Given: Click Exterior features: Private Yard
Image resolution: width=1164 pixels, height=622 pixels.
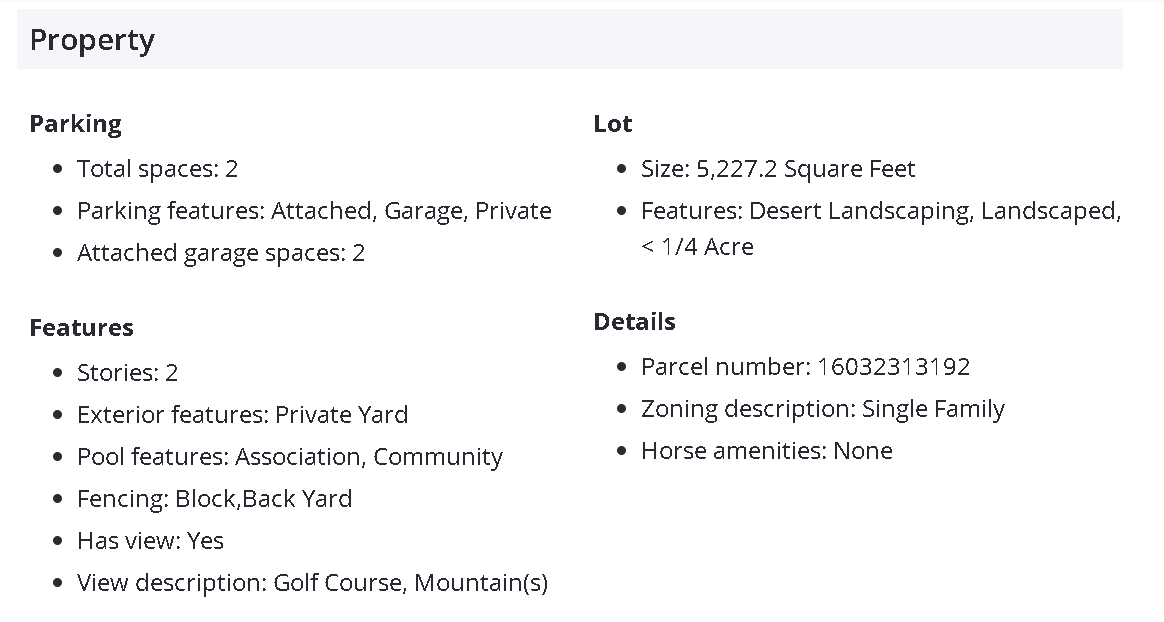Looking at the screenshot, I should pos(242,415).
